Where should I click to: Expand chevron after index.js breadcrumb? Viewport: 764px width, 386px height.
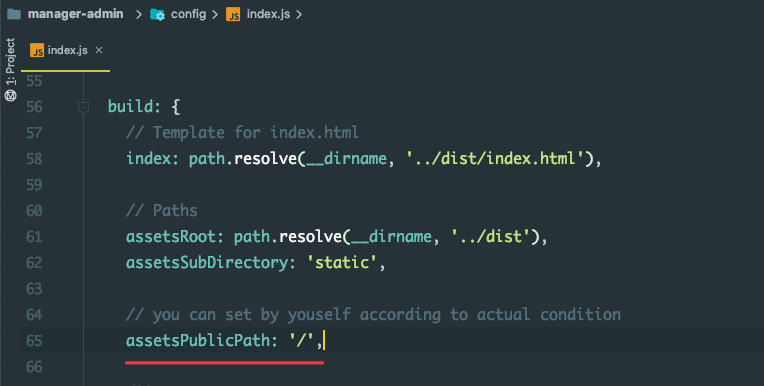299,15
